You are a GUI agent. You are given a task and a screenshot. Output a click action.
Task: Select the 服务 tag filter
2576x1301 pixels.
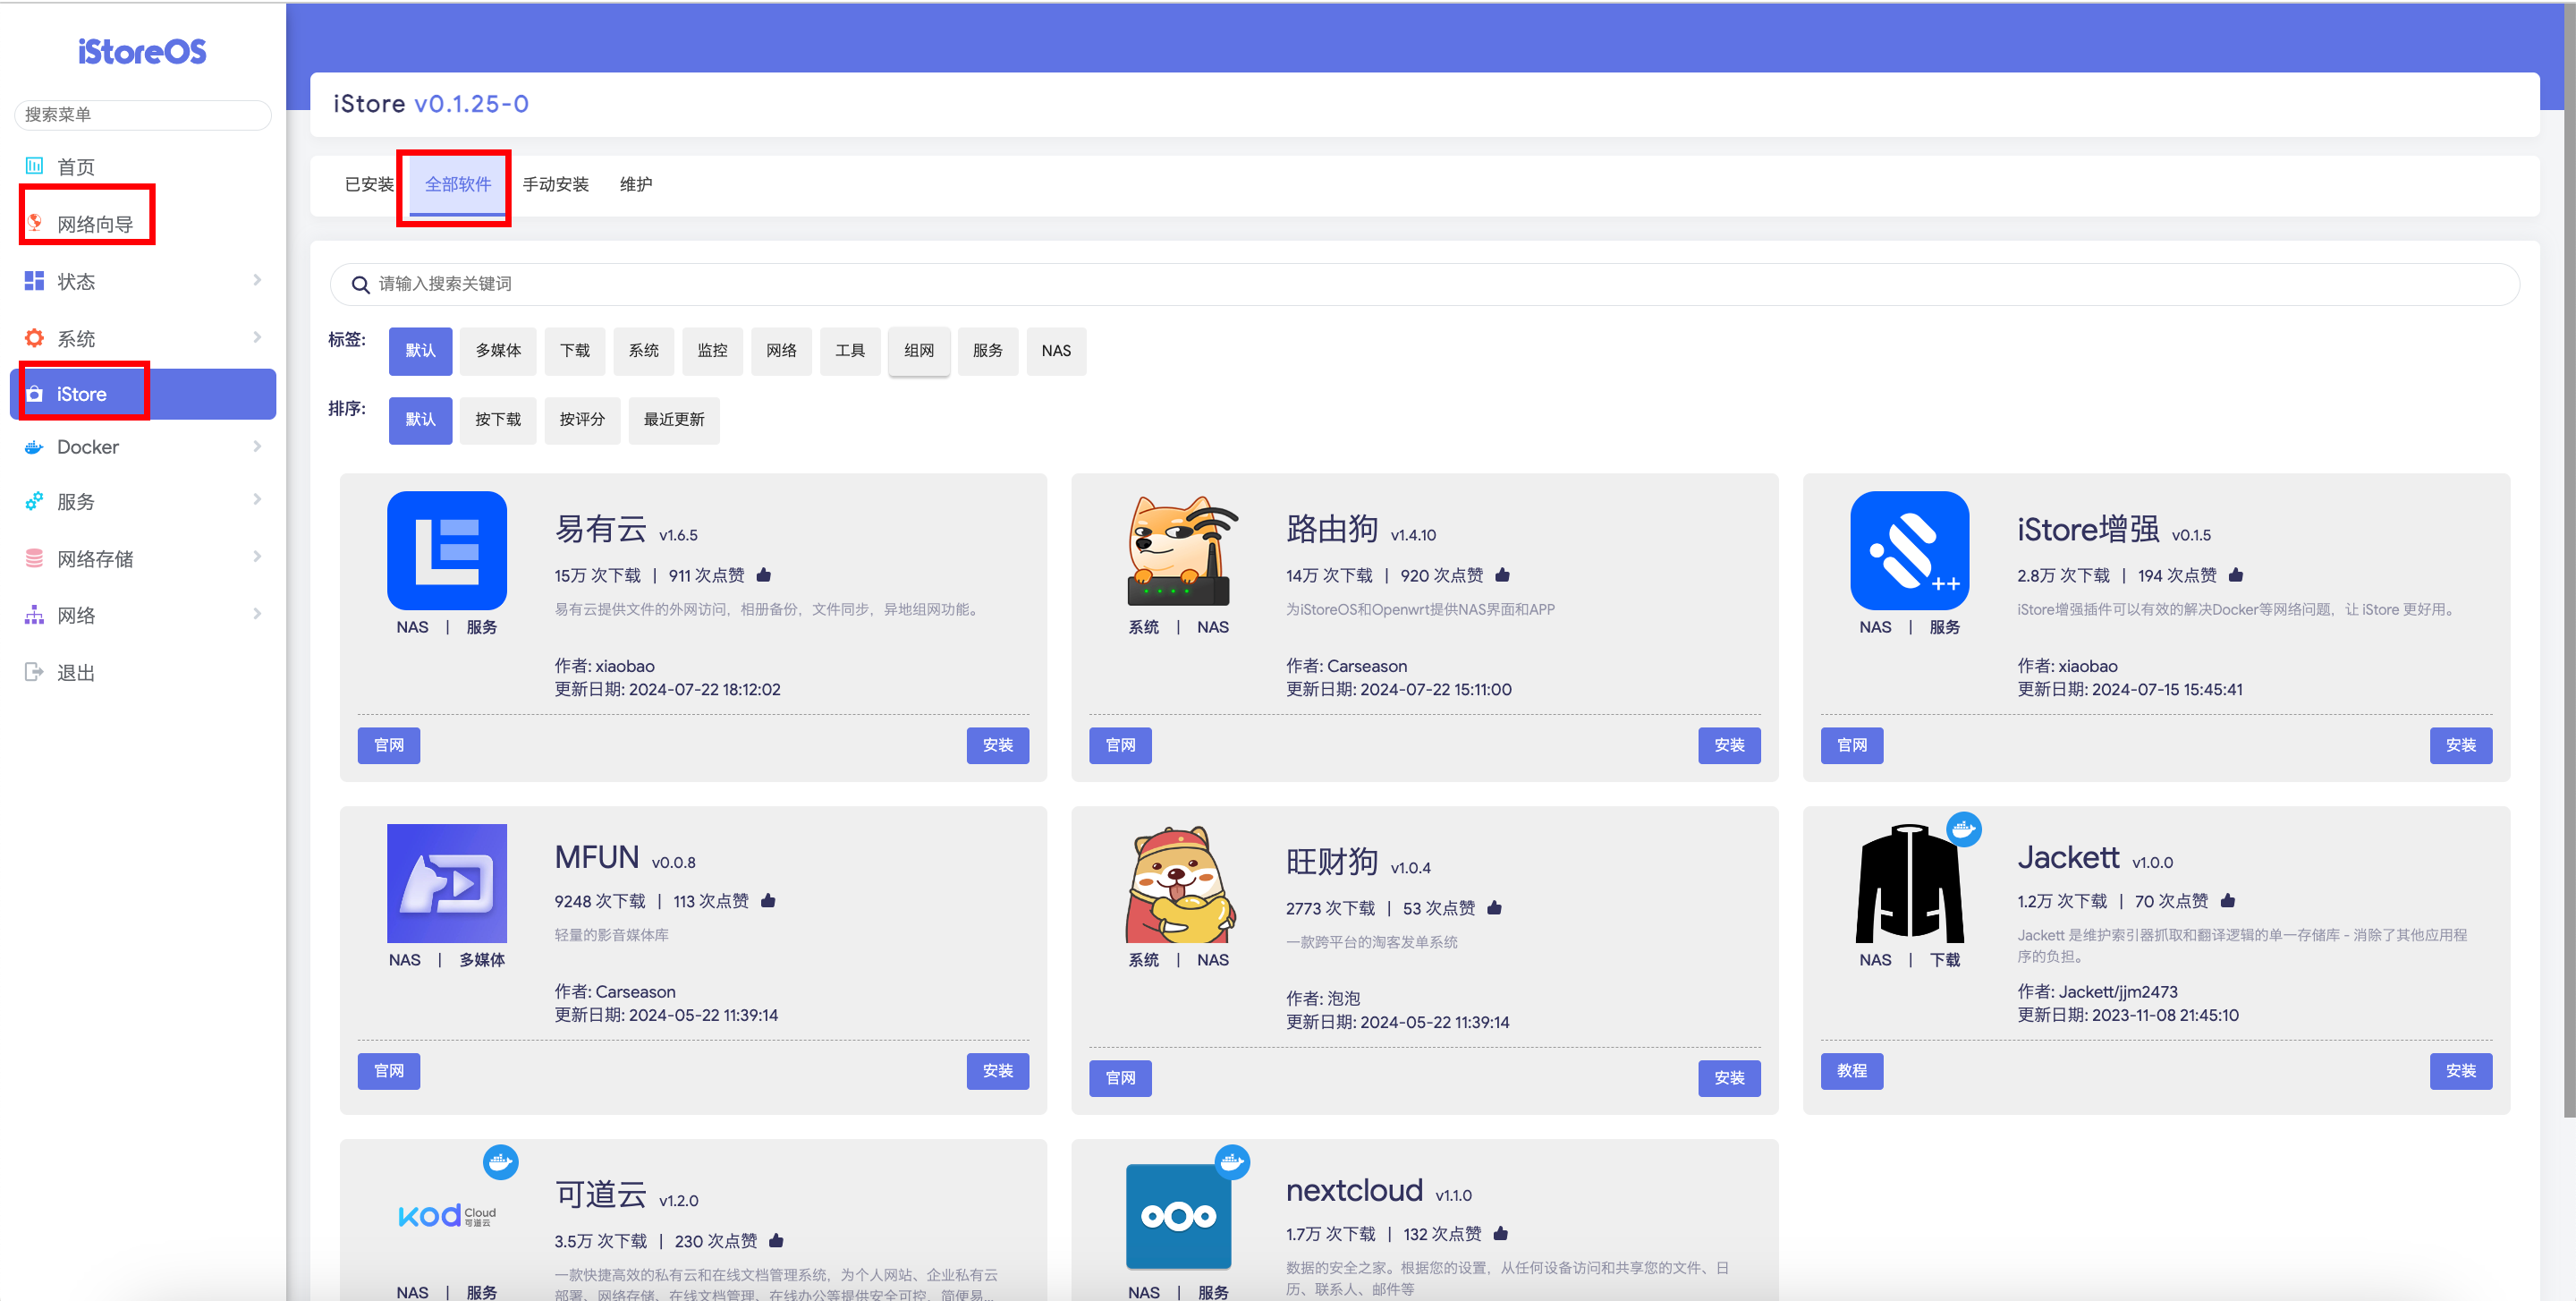point(988,351)
